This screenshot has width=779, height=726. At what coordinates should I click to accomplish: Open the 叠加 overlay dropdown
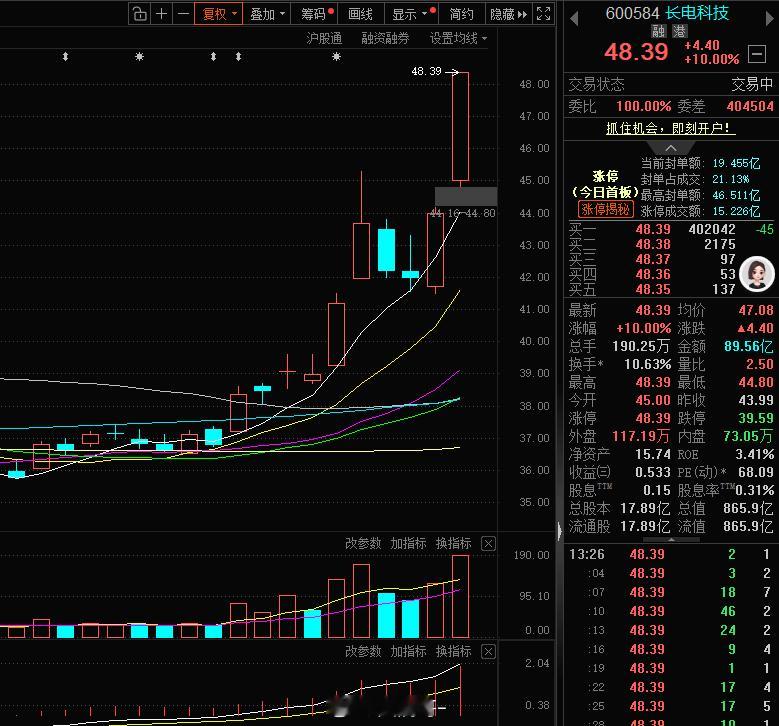point(267,14)
